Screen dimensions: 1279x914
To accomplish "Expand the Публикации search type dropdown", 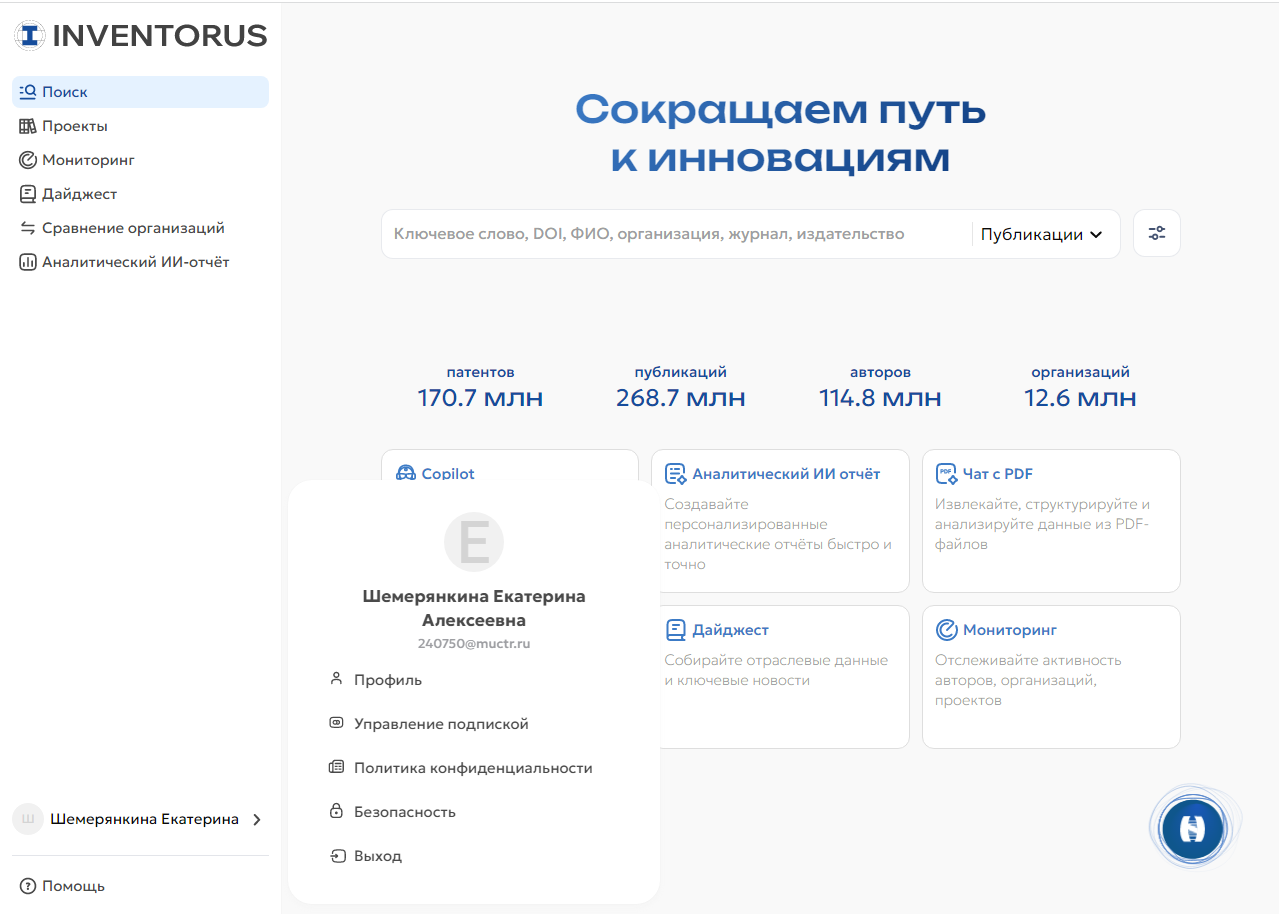I will [x=1041, y=234].
